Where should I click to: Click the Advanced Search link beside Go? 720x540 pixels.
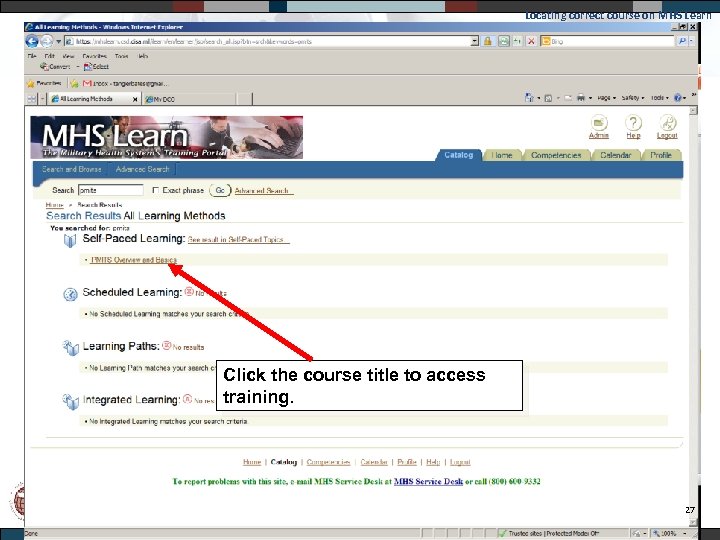click(x=262, y=191)
